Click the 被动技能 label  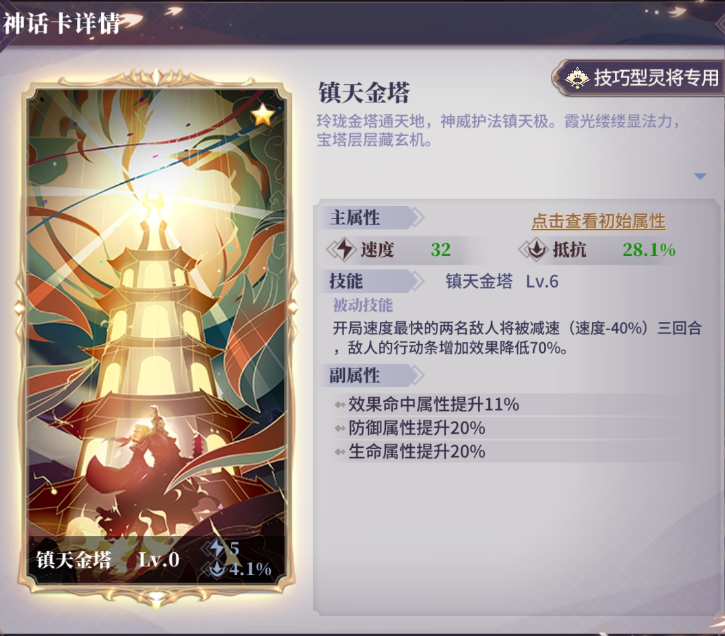pos(363,306)
